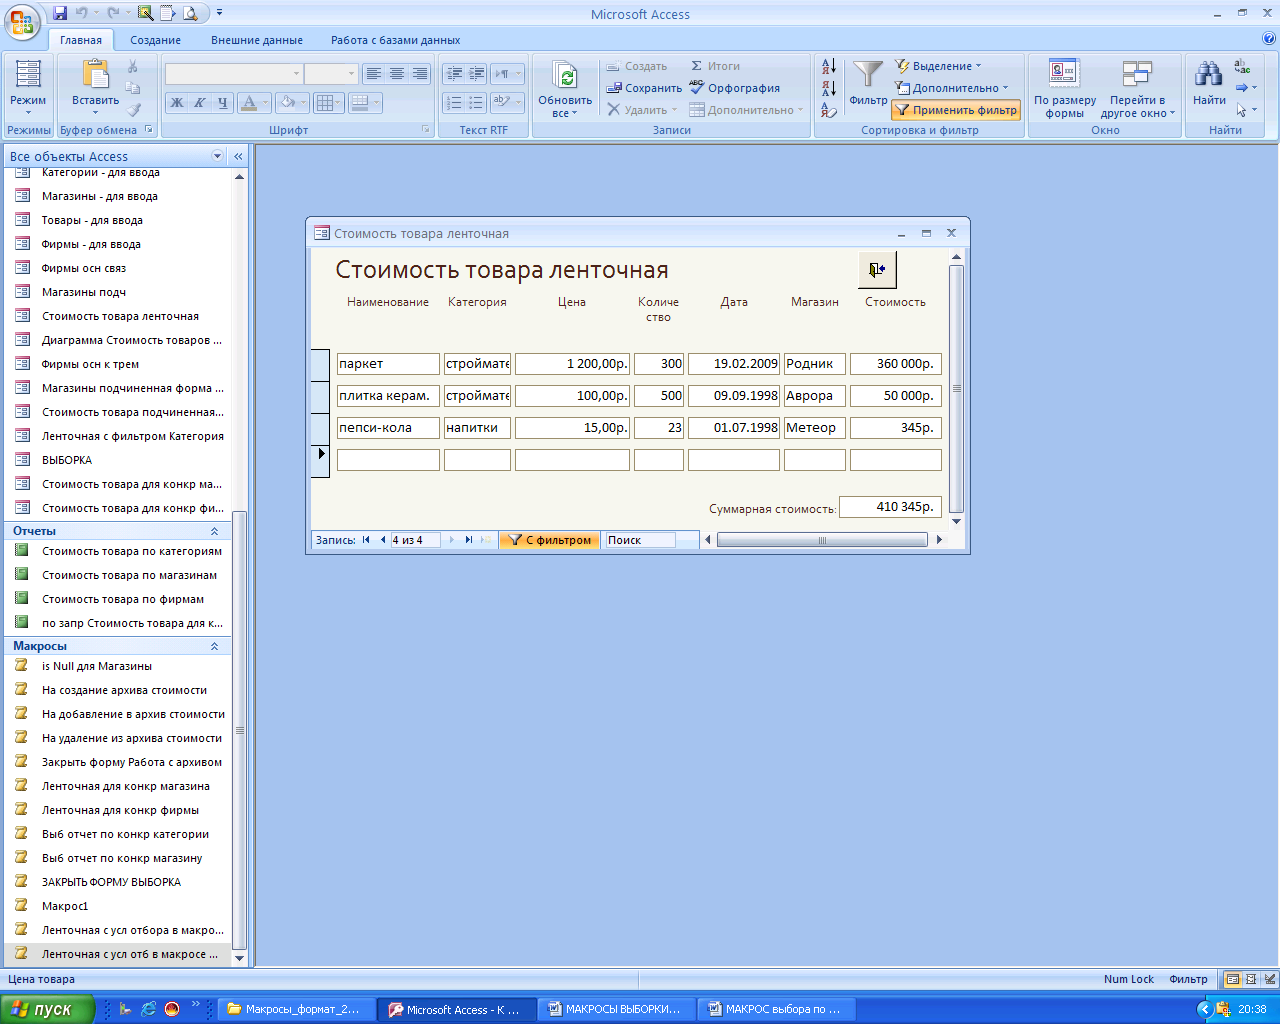Click the form's horizontal scrollbar thumb
Image resolution: width=1280 pixels, height=1024 pixels.
822,540
